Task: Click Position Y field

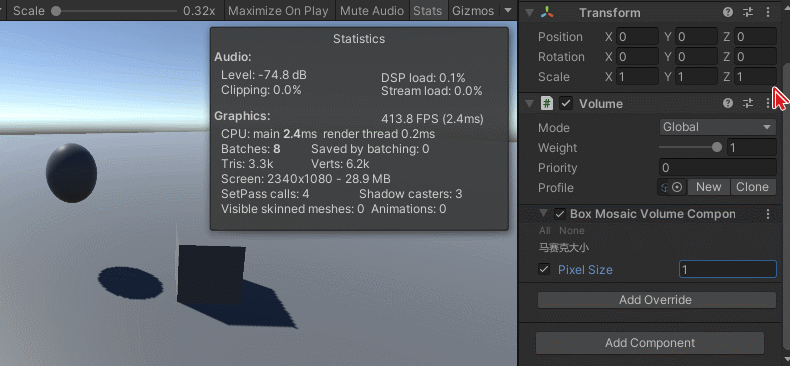Action: (x=696, y=37)
